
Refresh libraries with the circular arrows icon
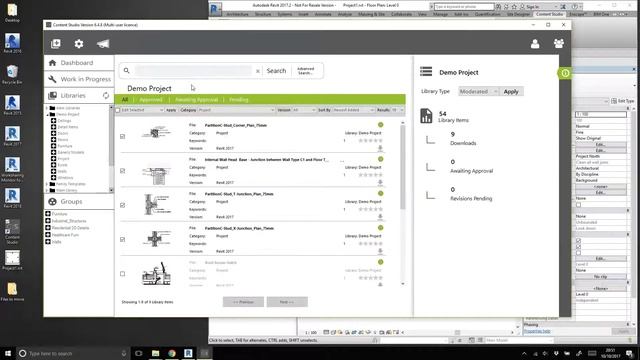106,96
